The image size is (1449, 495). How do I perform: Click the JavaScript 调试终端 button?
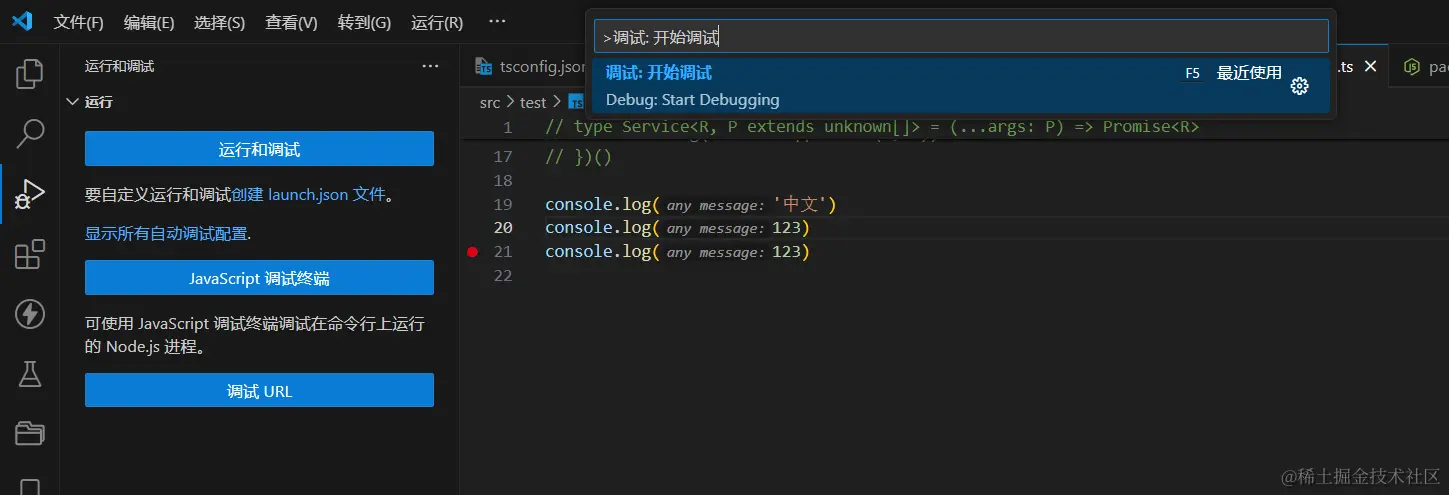pyautogui.click(x=259, y=278)
